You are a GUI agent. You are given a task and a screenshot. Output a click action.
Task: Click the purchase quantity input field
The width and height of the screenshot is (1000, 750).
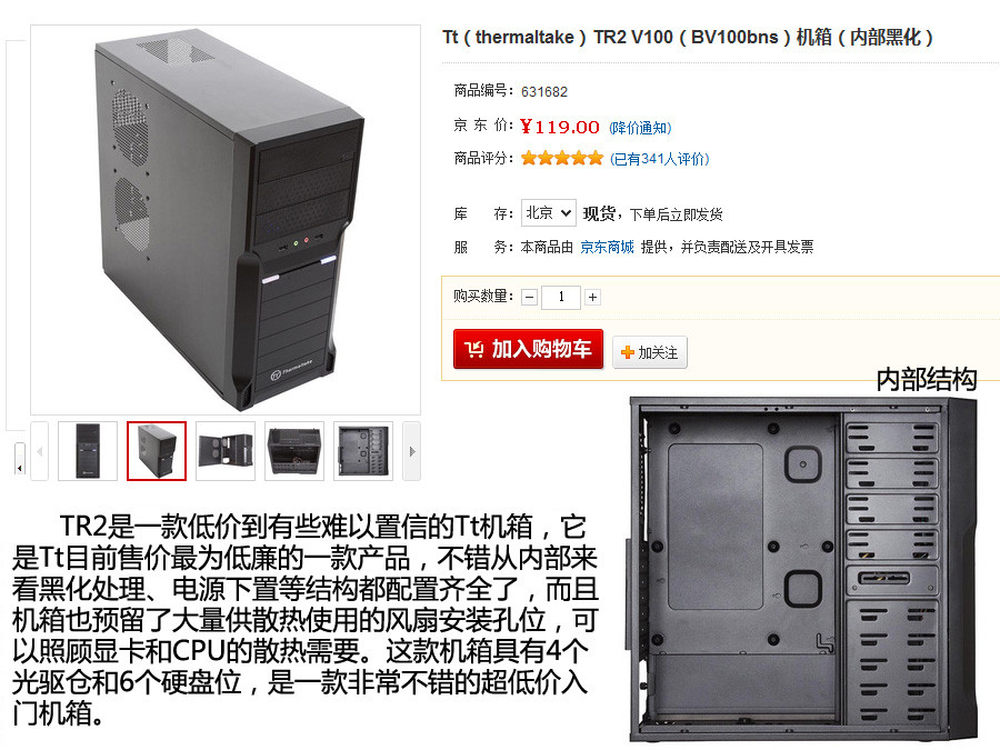pos(561,297)
